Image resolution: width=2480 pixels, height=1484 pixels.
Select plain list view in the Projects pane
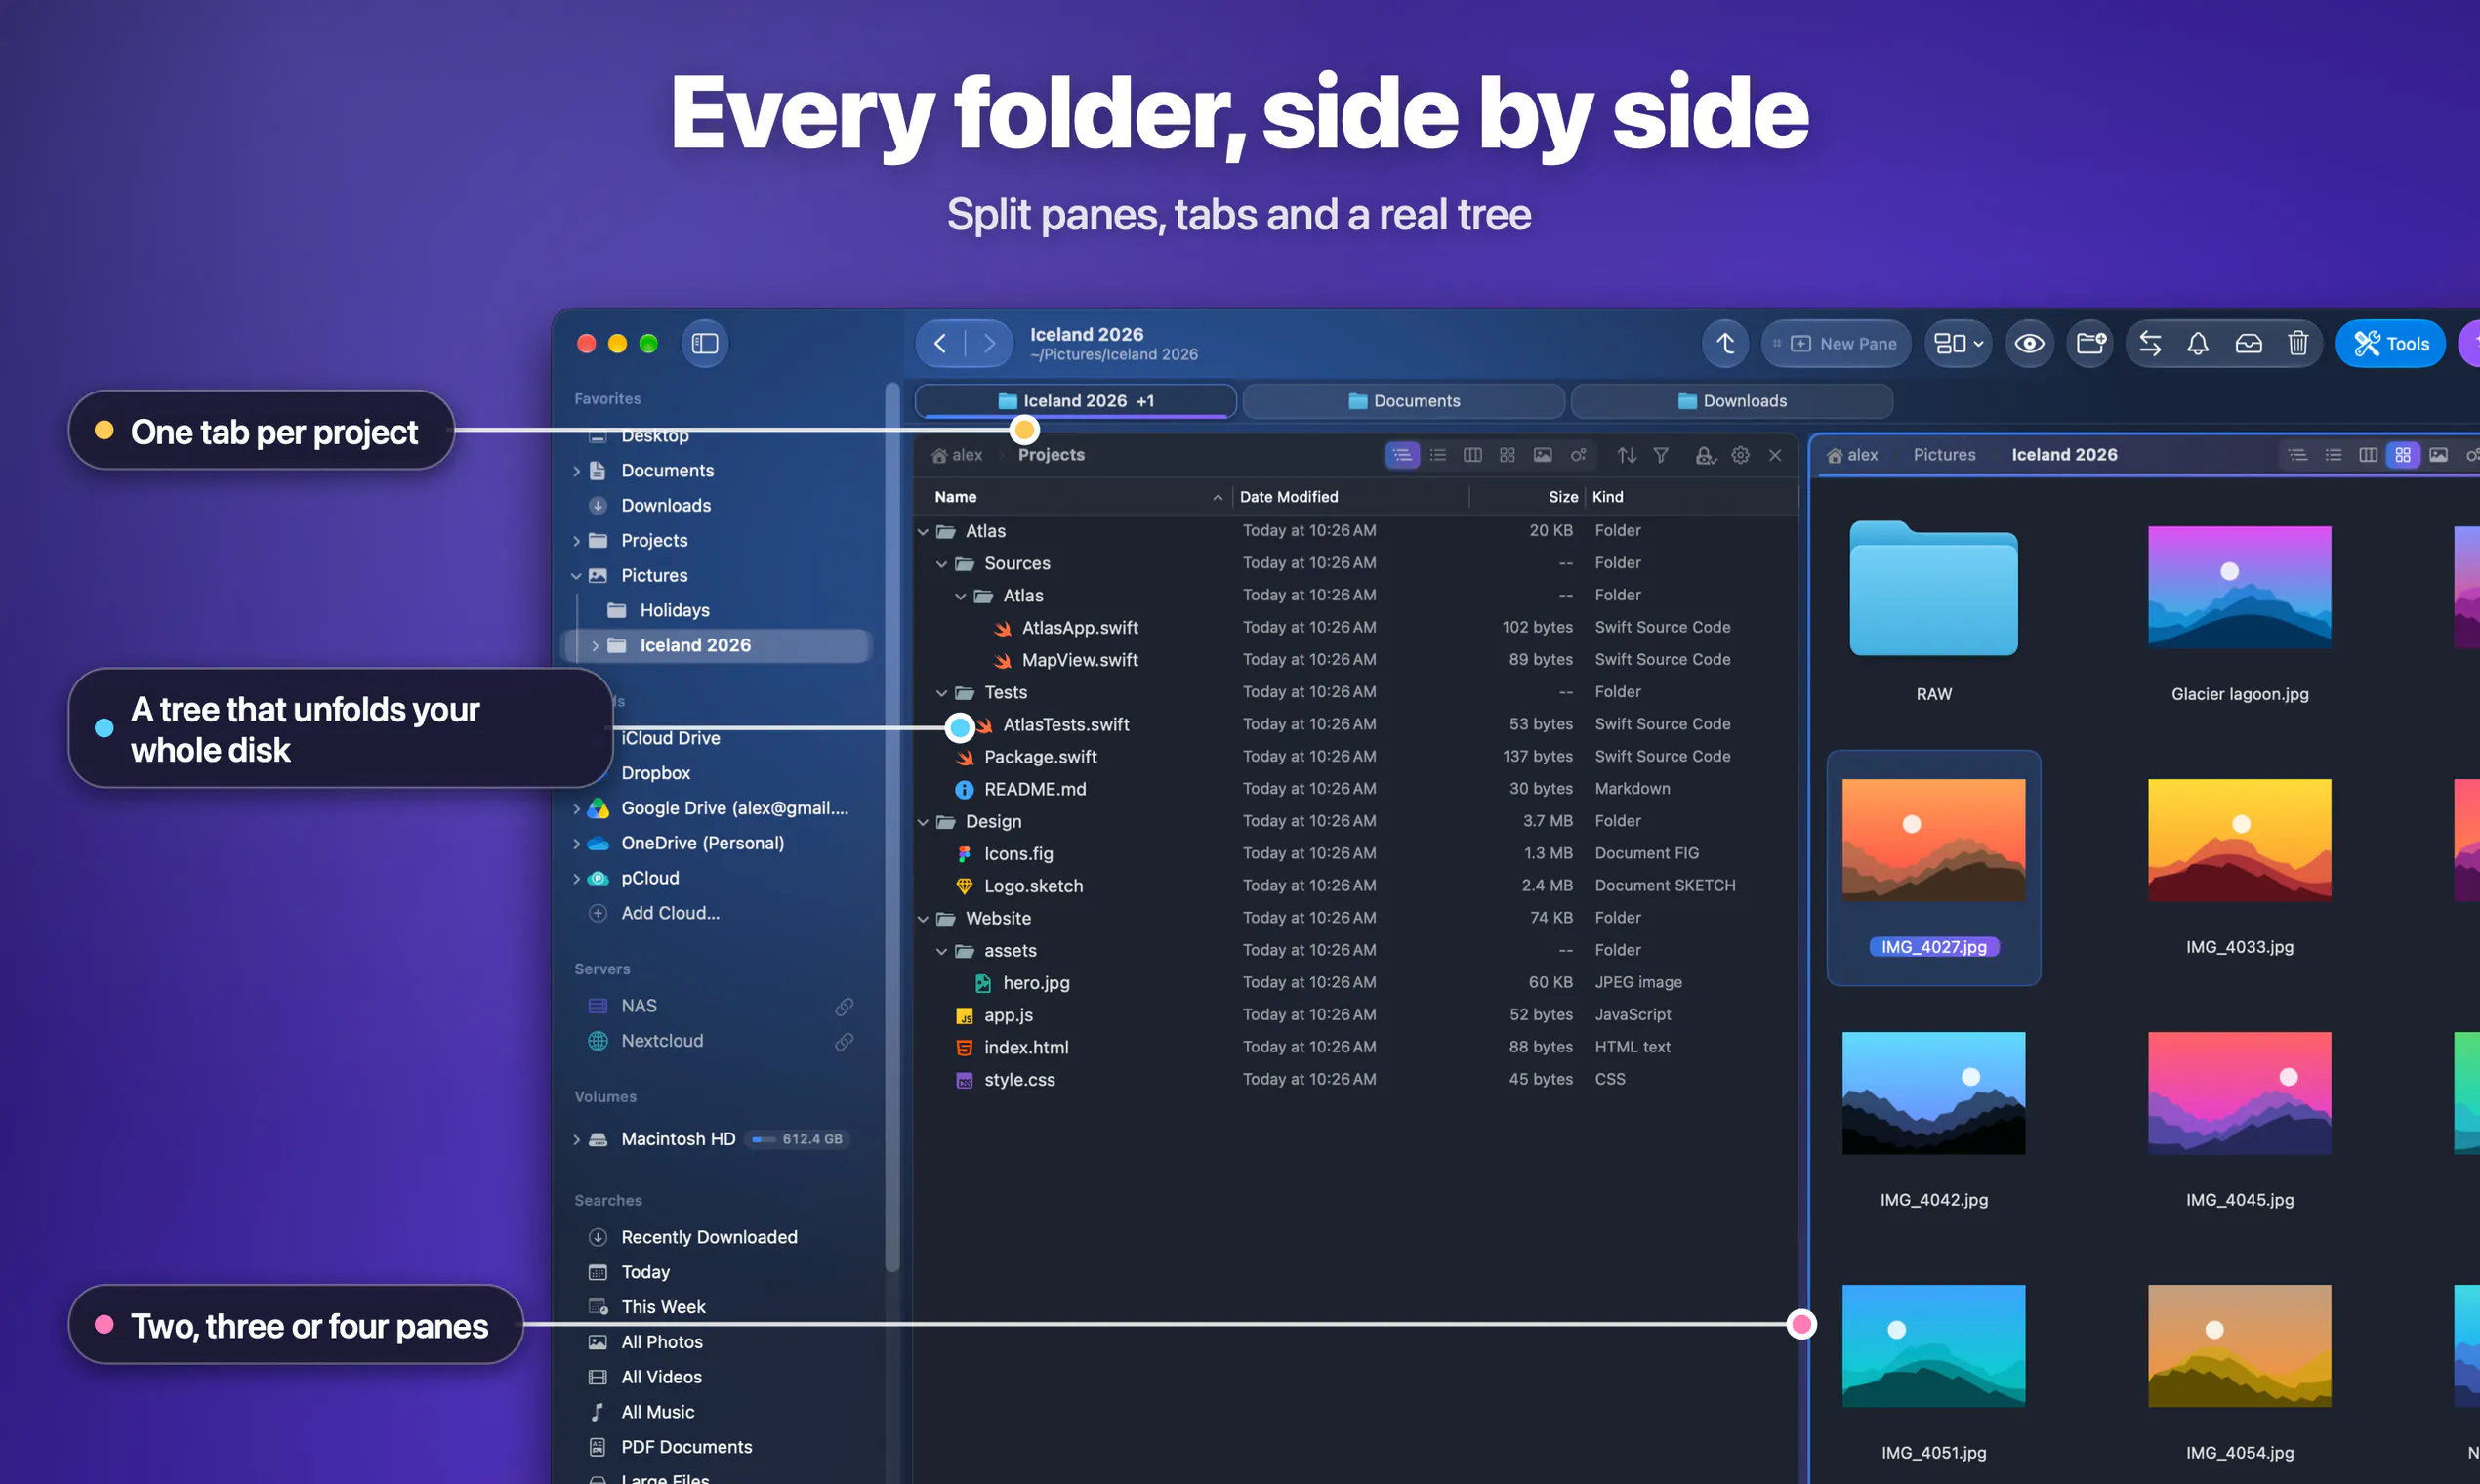1438,455
